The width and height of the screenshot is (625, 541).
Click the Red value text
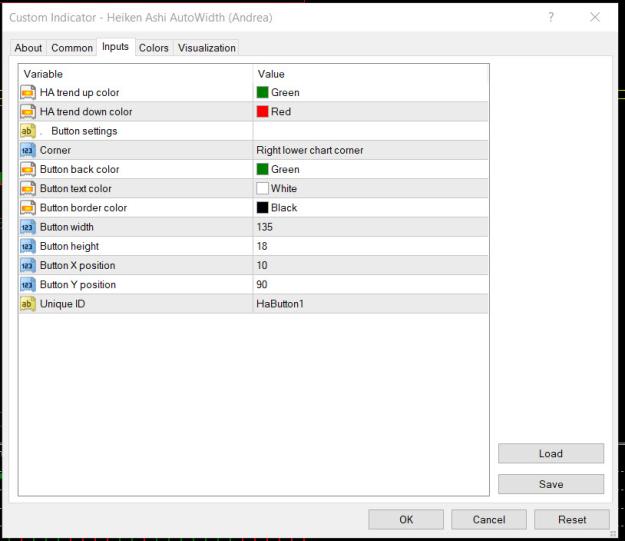pos(281,112)
